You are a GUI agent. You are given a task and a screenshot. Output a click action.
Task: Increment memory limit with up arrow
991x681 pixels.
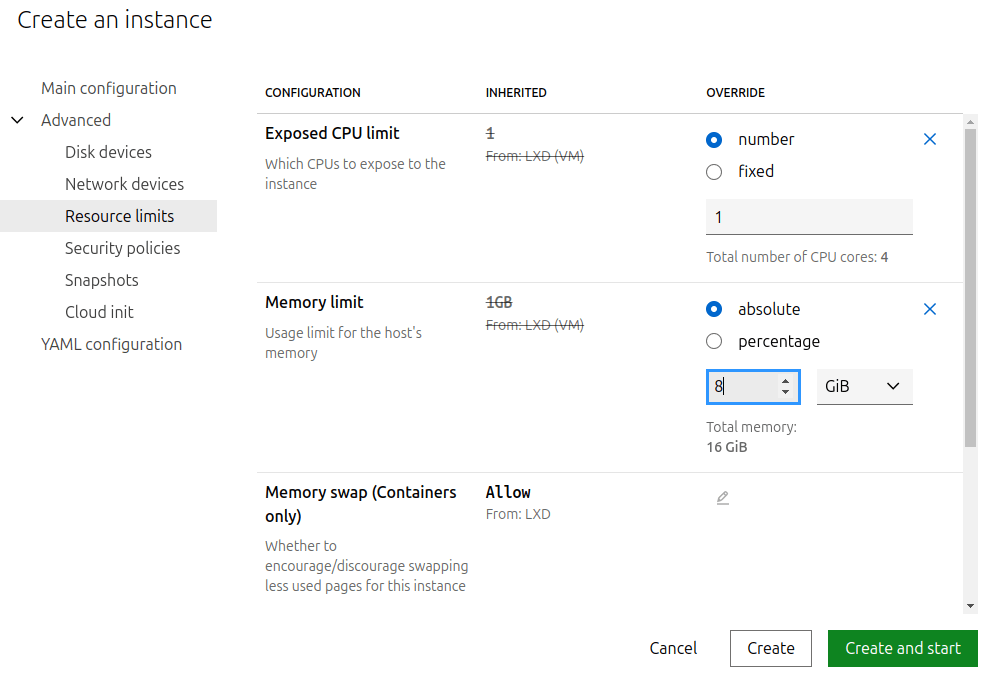tap(786, 380)
